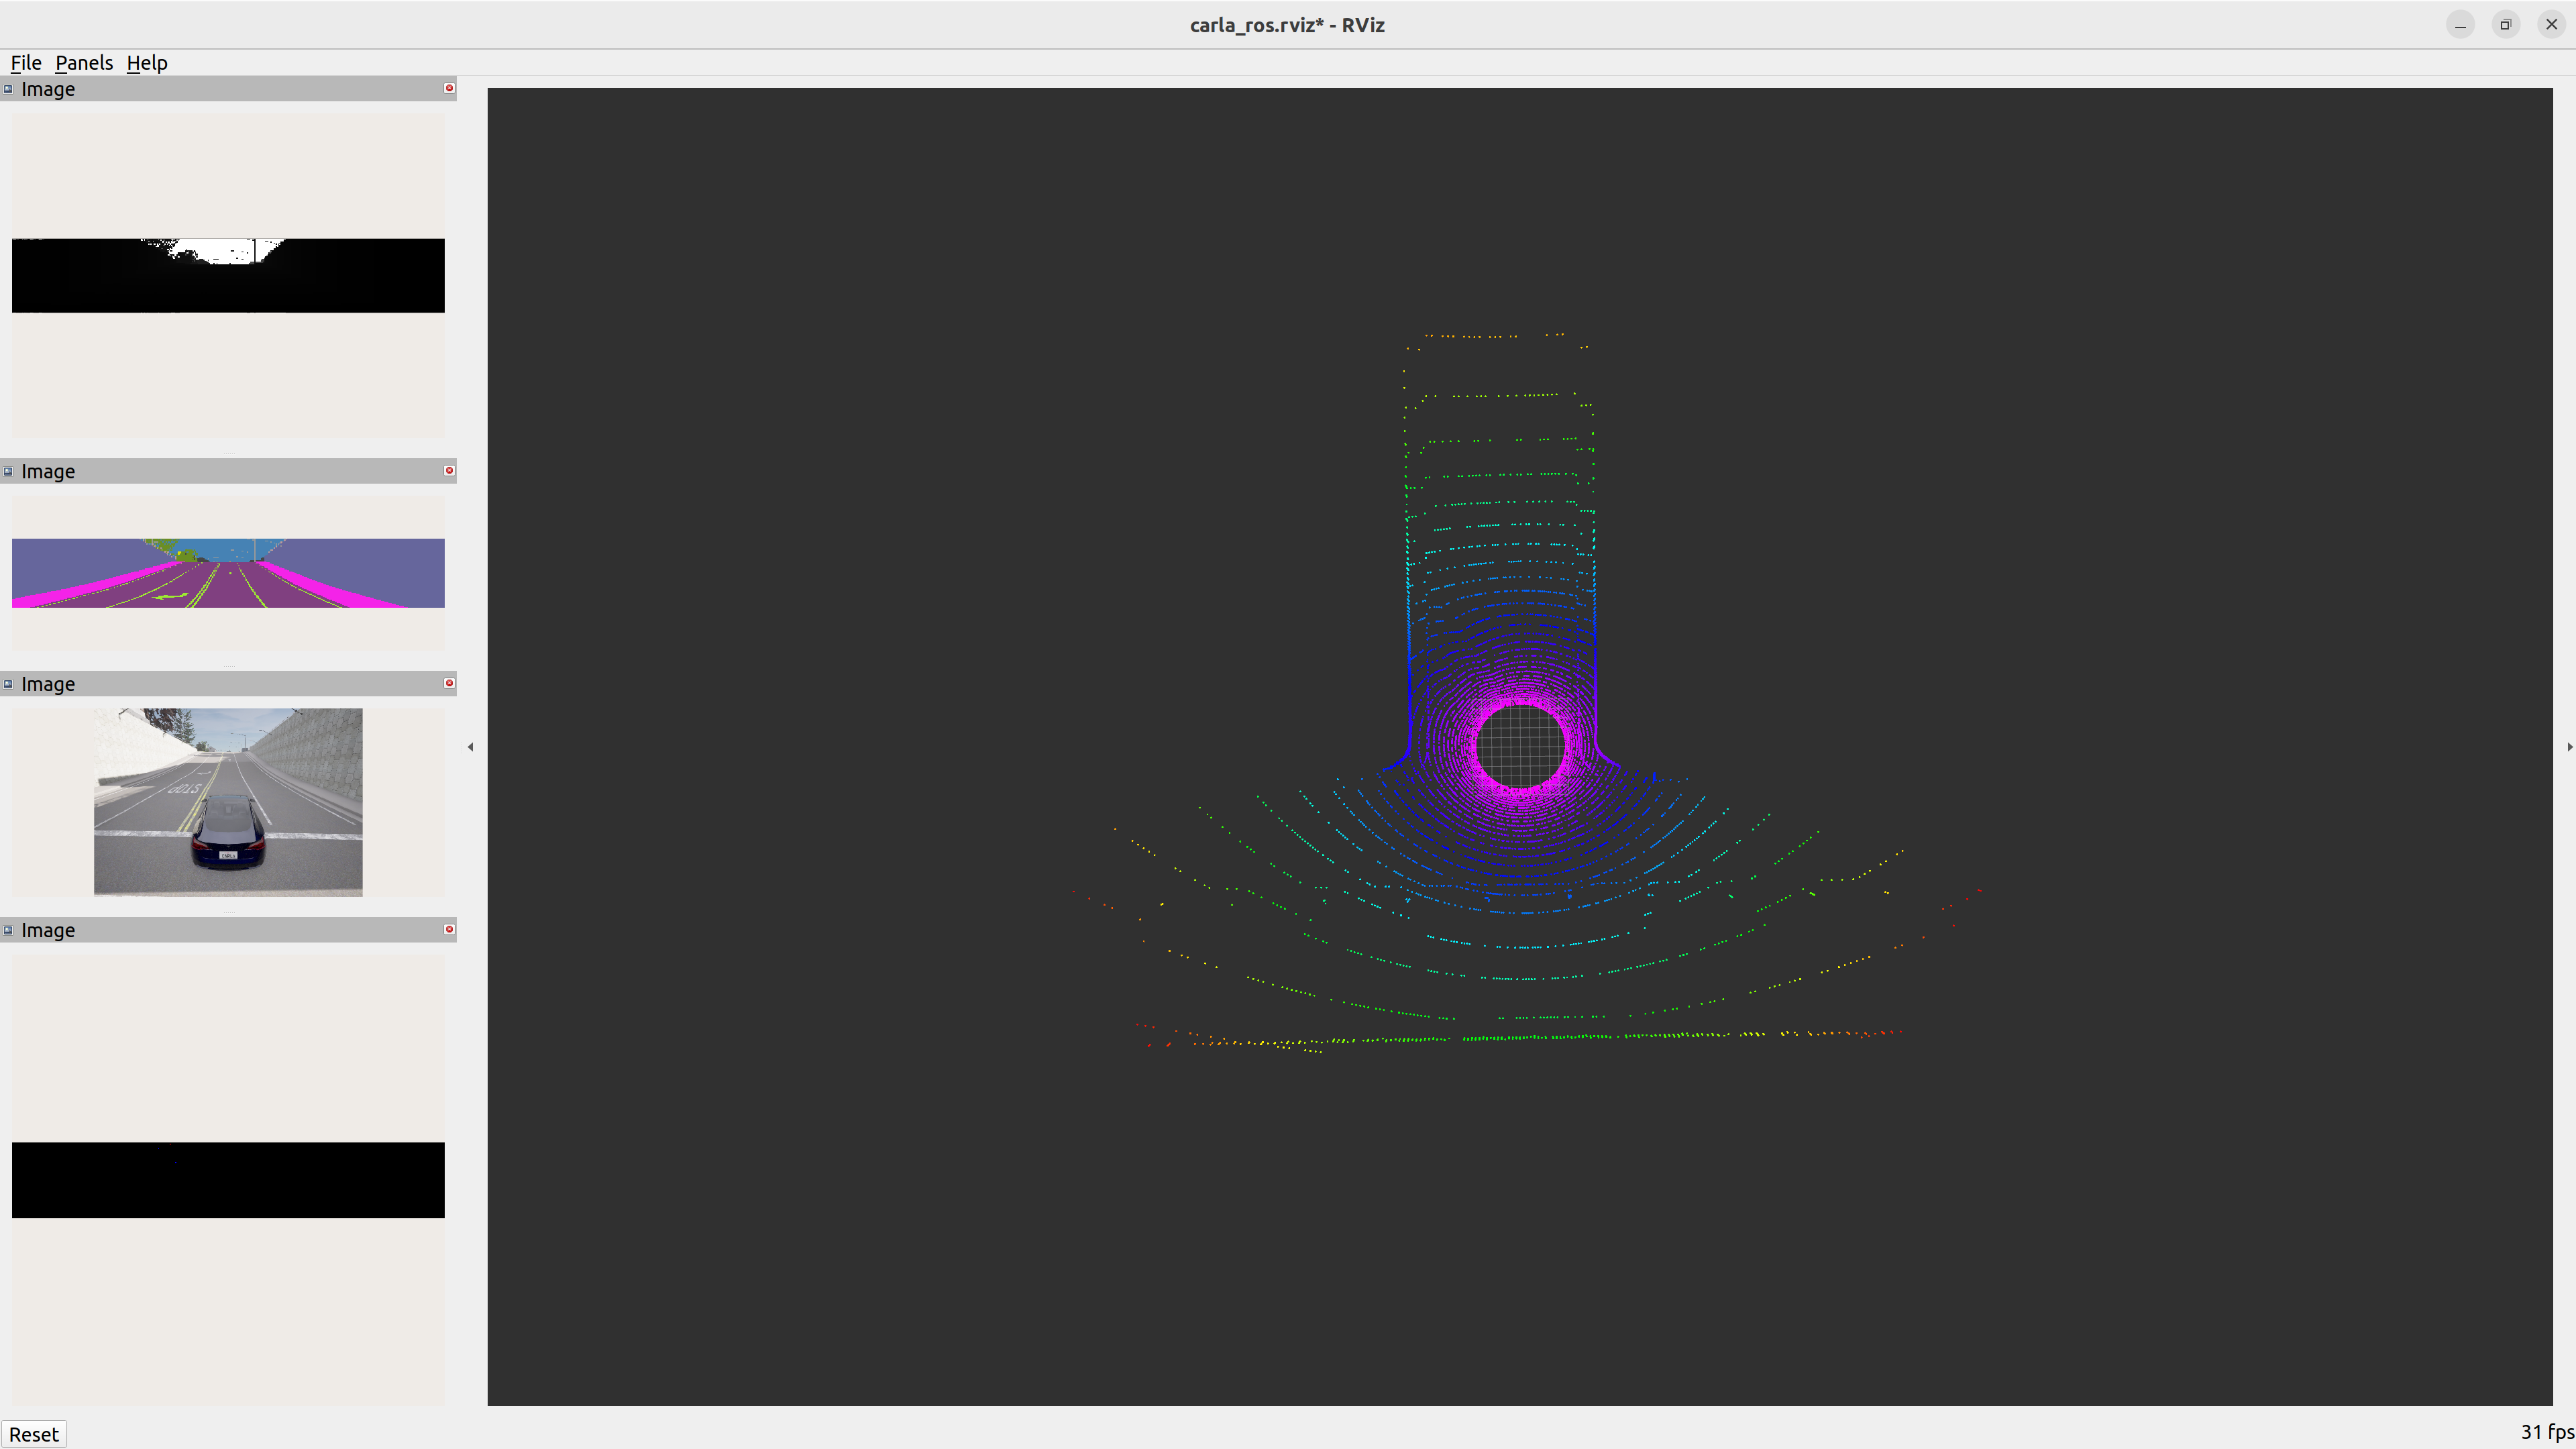Open the Panels menu
Screen dimensions: 2576x1449
tap(84, 63)
